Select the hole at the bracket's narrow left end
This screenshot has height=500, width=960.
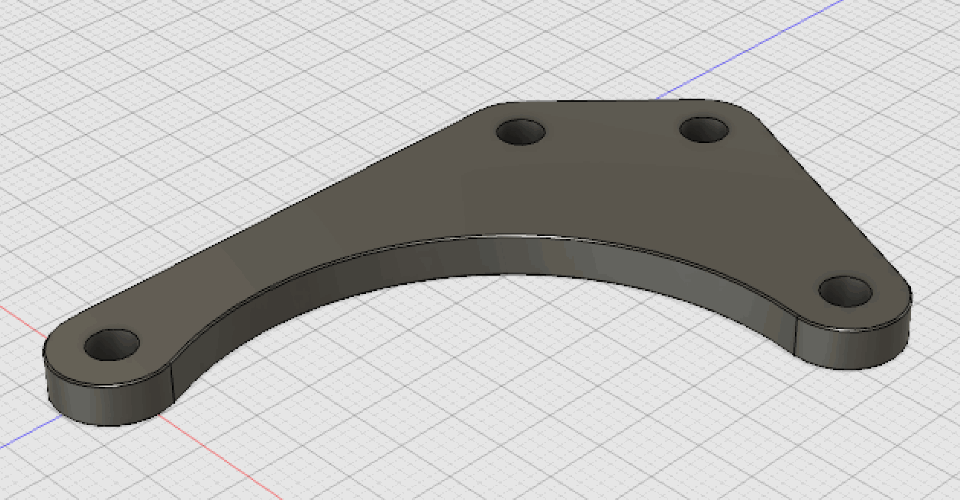pyautogui.click(x=112, y=345)
